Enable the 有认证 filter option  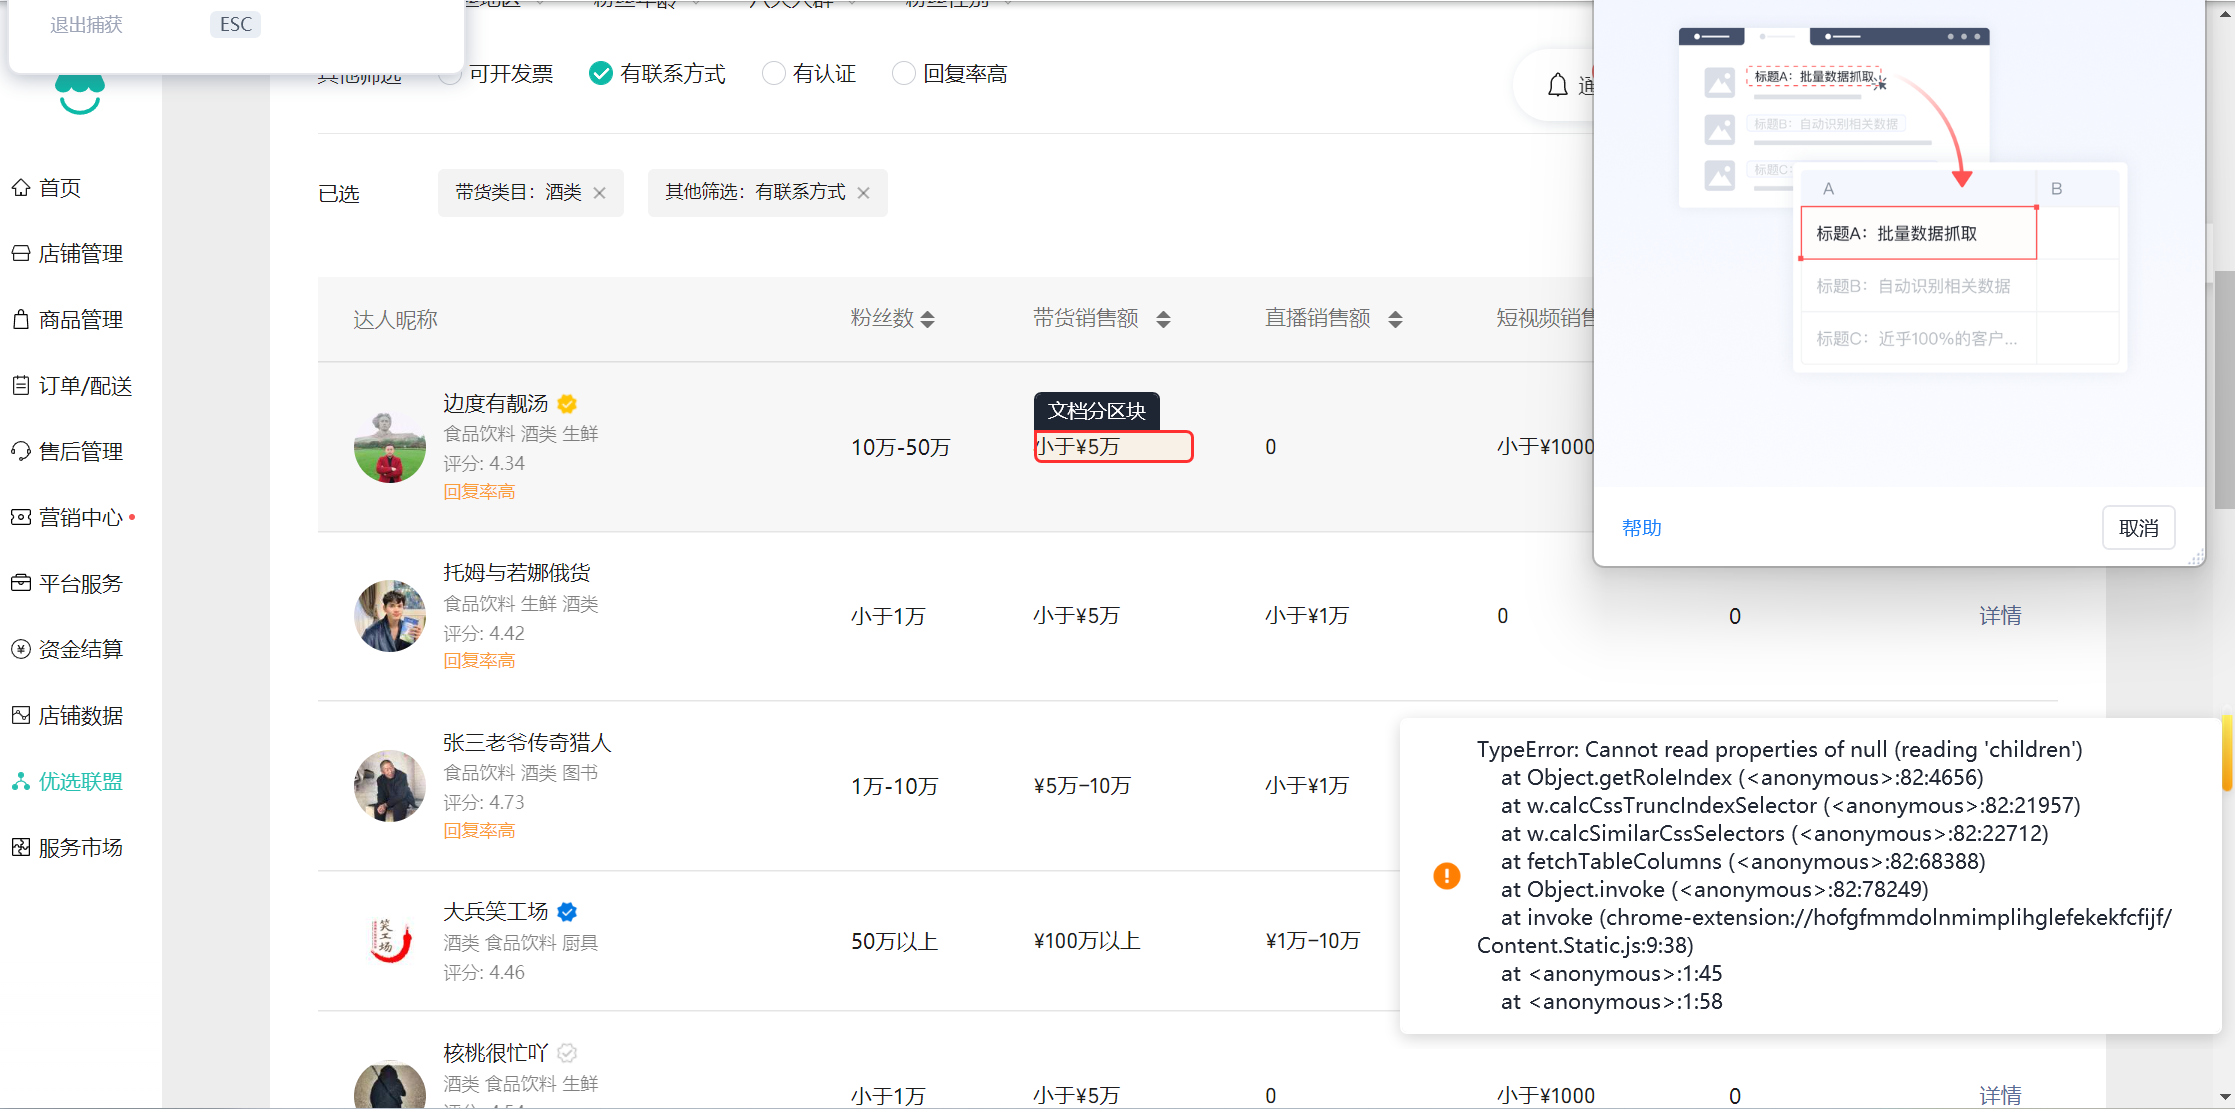pos(773,73)
